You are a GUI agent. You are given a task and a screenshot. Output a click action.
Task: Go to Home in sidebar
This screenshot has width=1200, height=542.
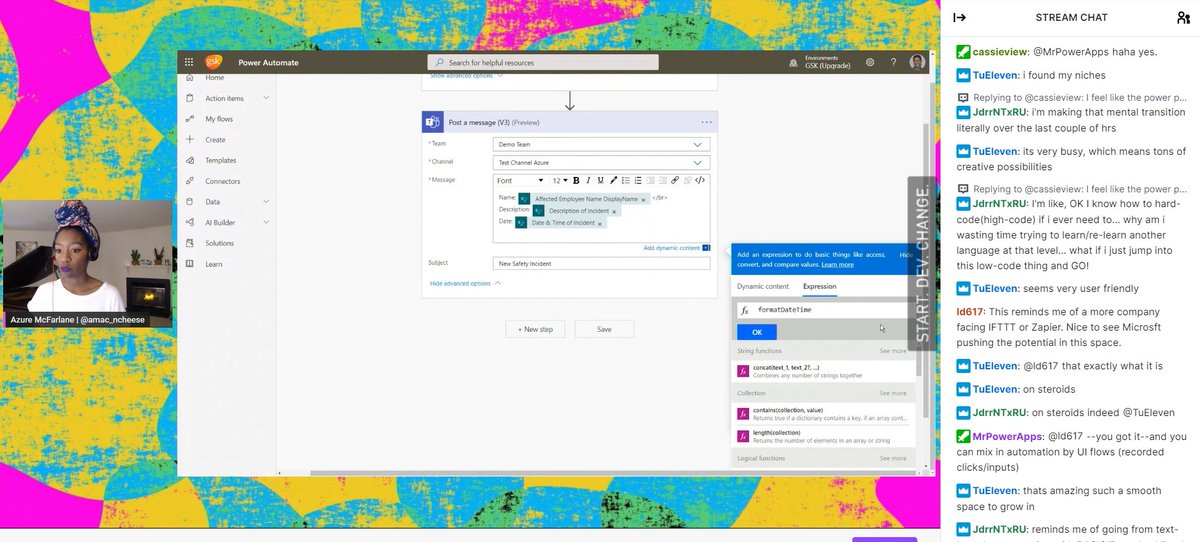[214, 77]
